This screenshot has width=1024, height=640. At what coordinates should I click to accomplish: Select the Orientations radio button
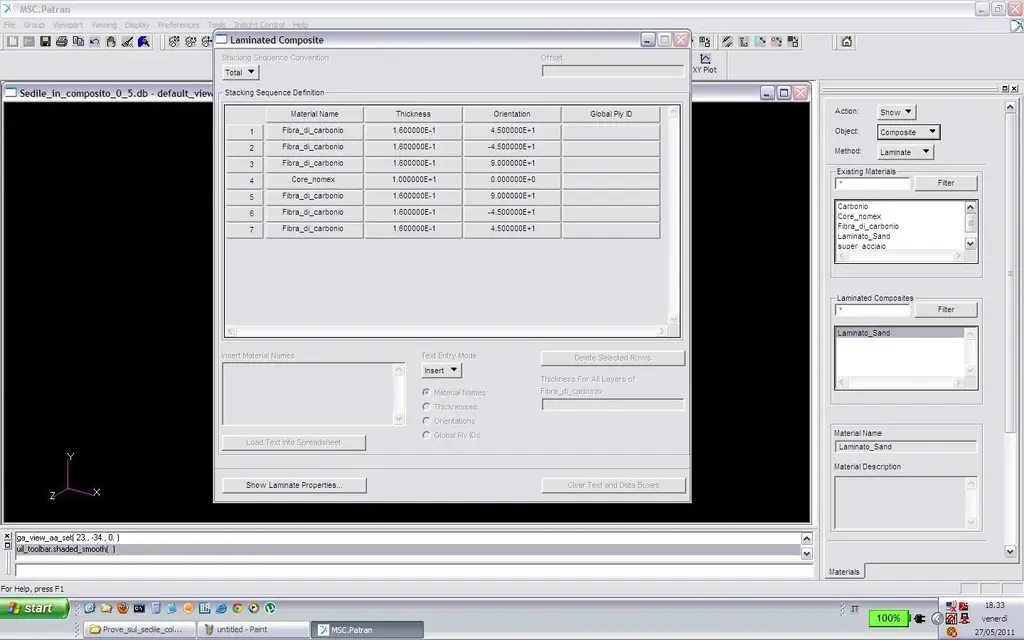point(426,421)
